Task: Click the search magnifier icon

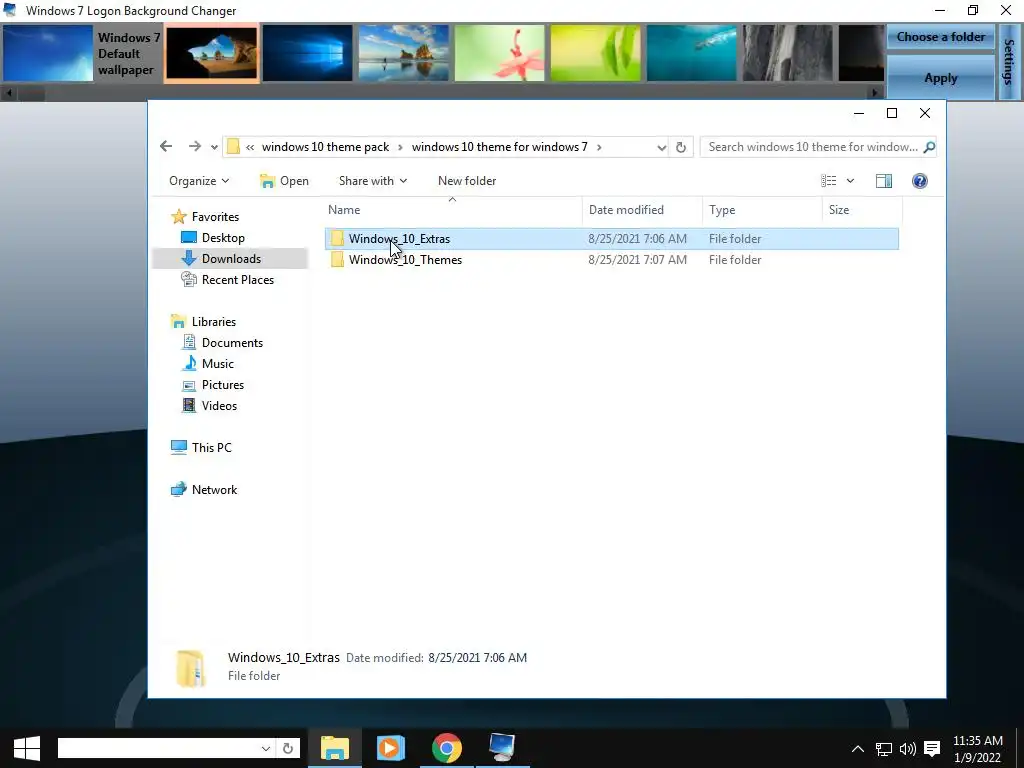Action: [x=929, y=147]
